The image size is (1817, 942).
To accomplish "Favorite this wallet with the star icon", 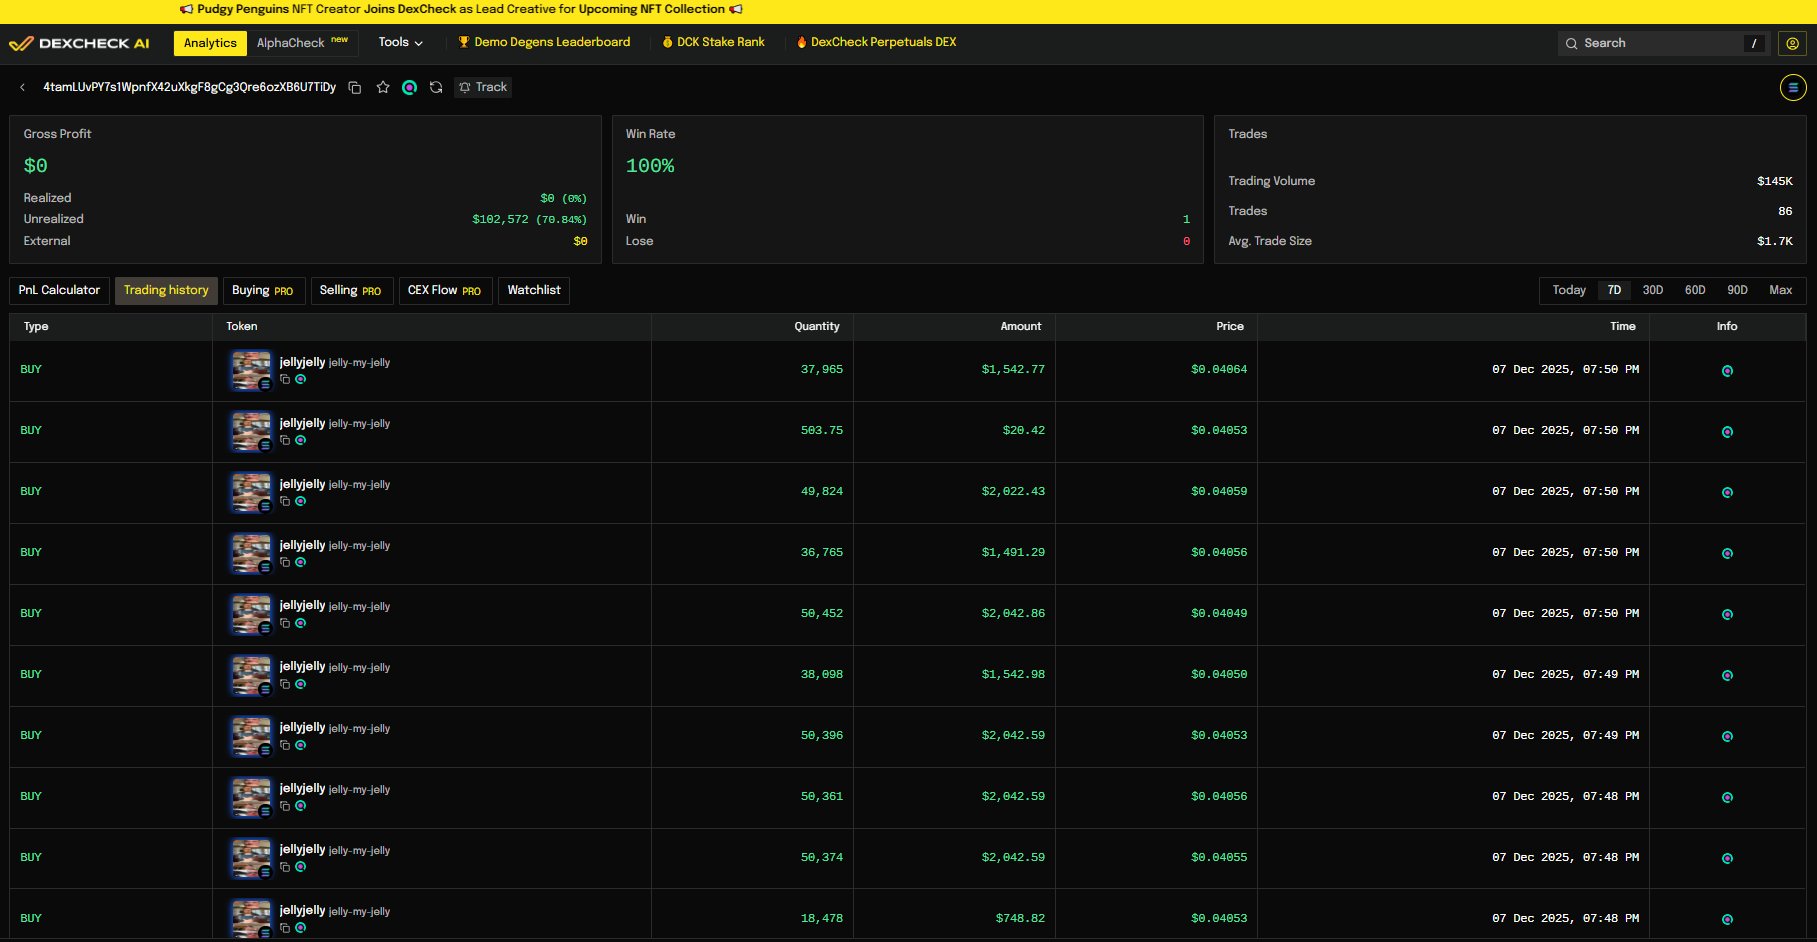I will (x=383, y=88).
